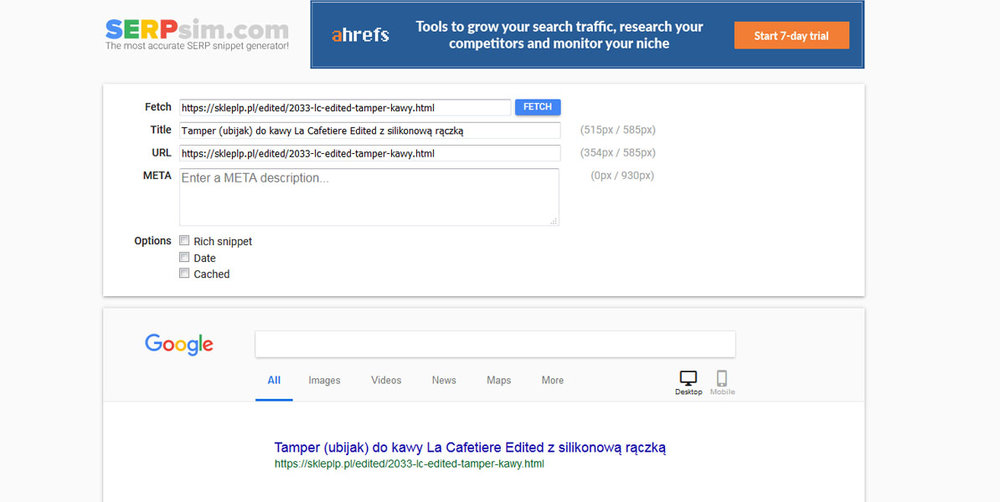Open the More tab menu
Viewport: 1000px width, 502px height.
click(552, 380)
